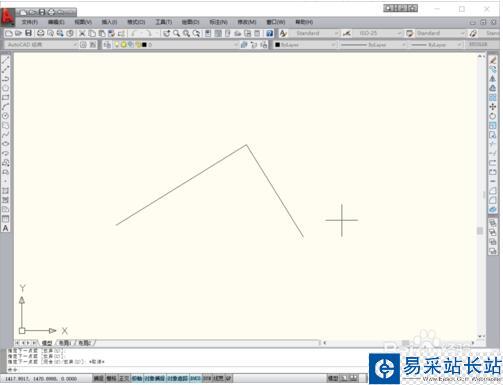Toggle DYN dynamic input in the status bar
Screen dimensions: 503x385
(x=207, y=378)
